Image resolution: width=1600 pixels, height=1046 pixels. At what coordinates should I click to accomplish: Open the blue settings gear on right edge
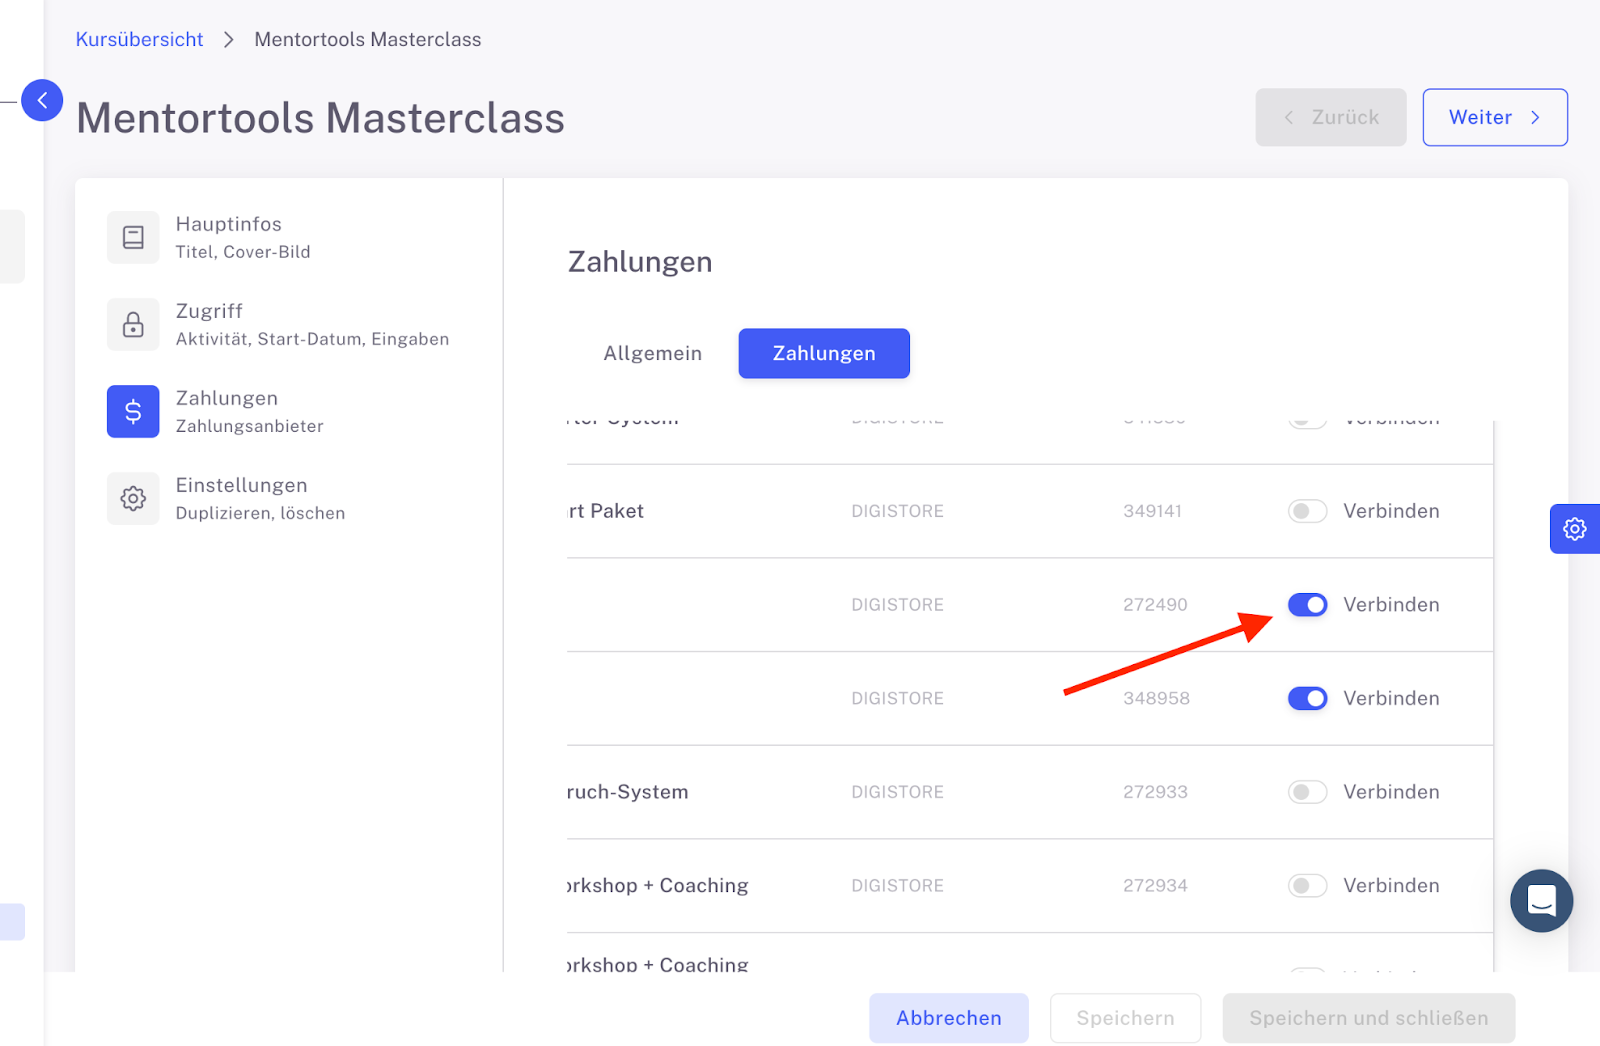coord(1574,529)
